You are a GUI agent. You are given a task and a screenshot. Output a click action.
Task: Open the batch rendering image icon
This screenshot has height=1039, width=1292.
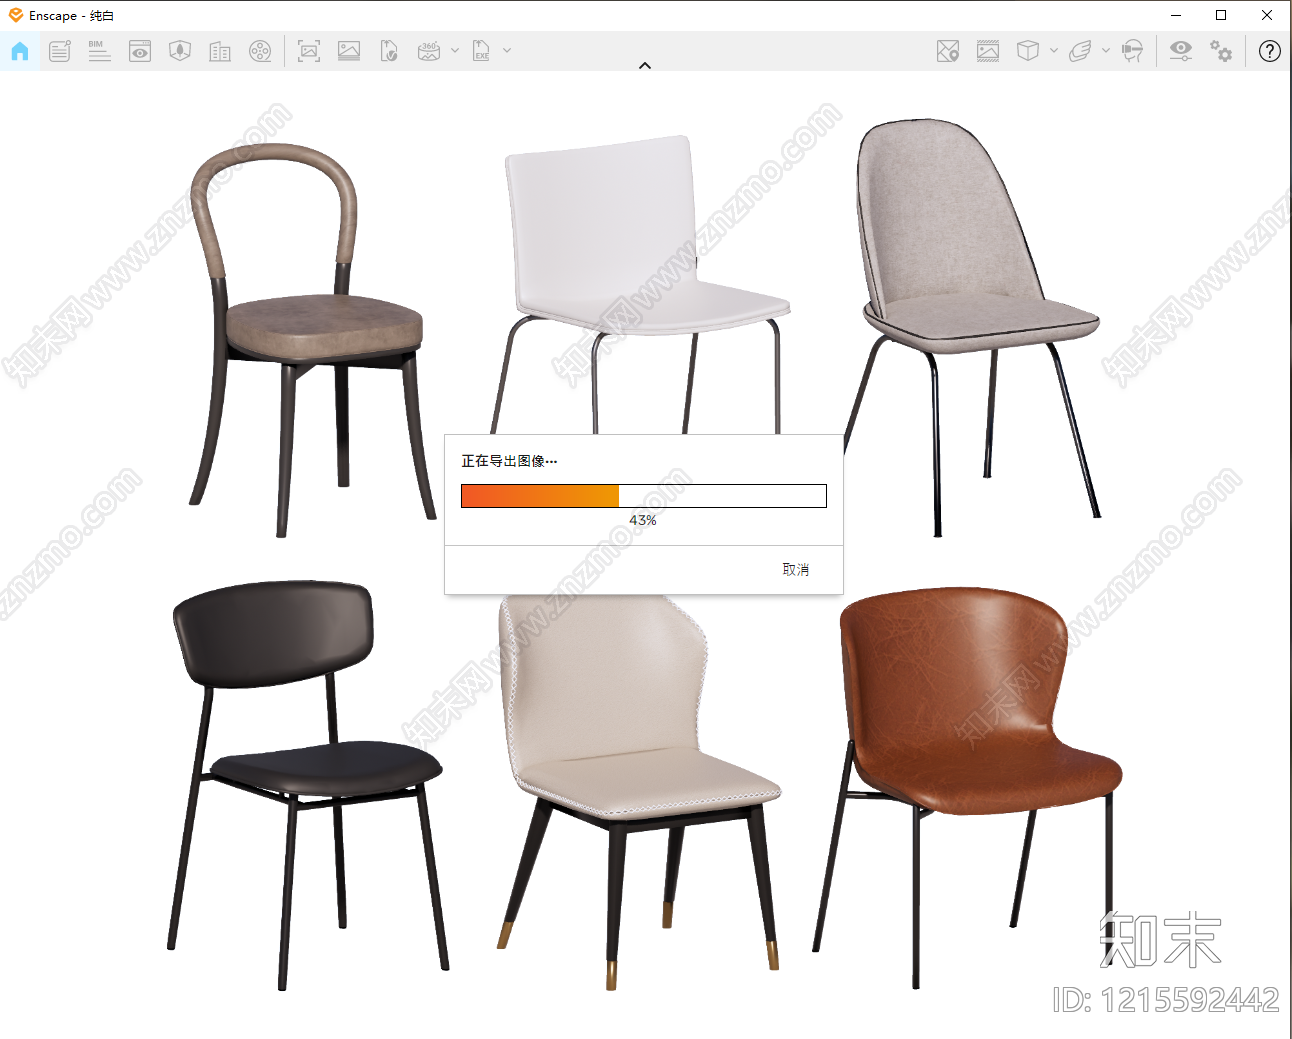(349, 51)
